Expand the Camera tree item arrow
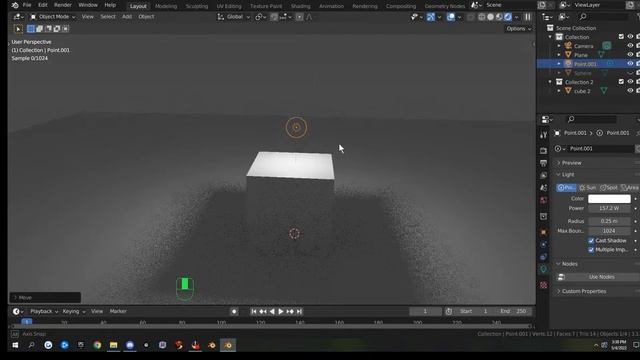Screen dimensions: 640x360 pos(559,46)
